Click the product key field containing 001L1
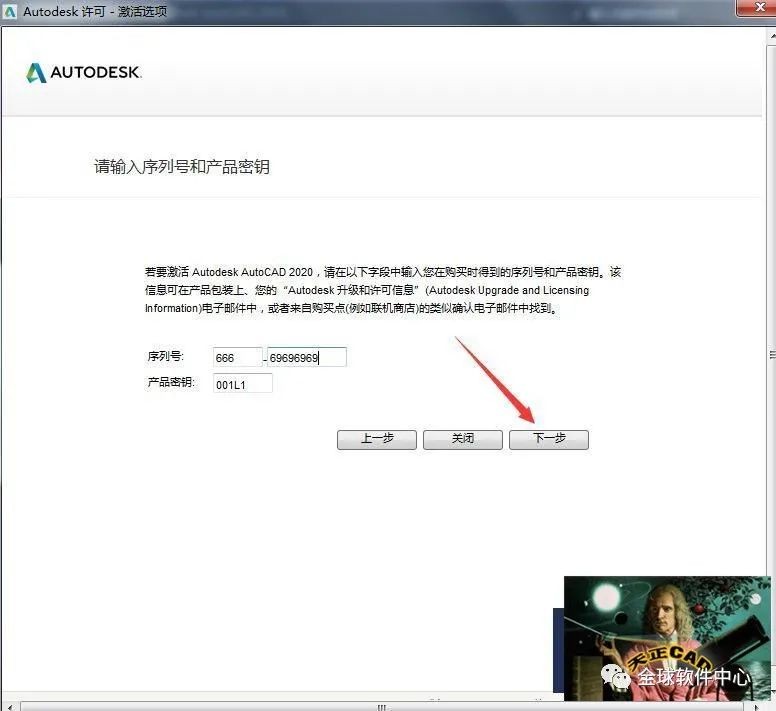 tap(242, 383)
